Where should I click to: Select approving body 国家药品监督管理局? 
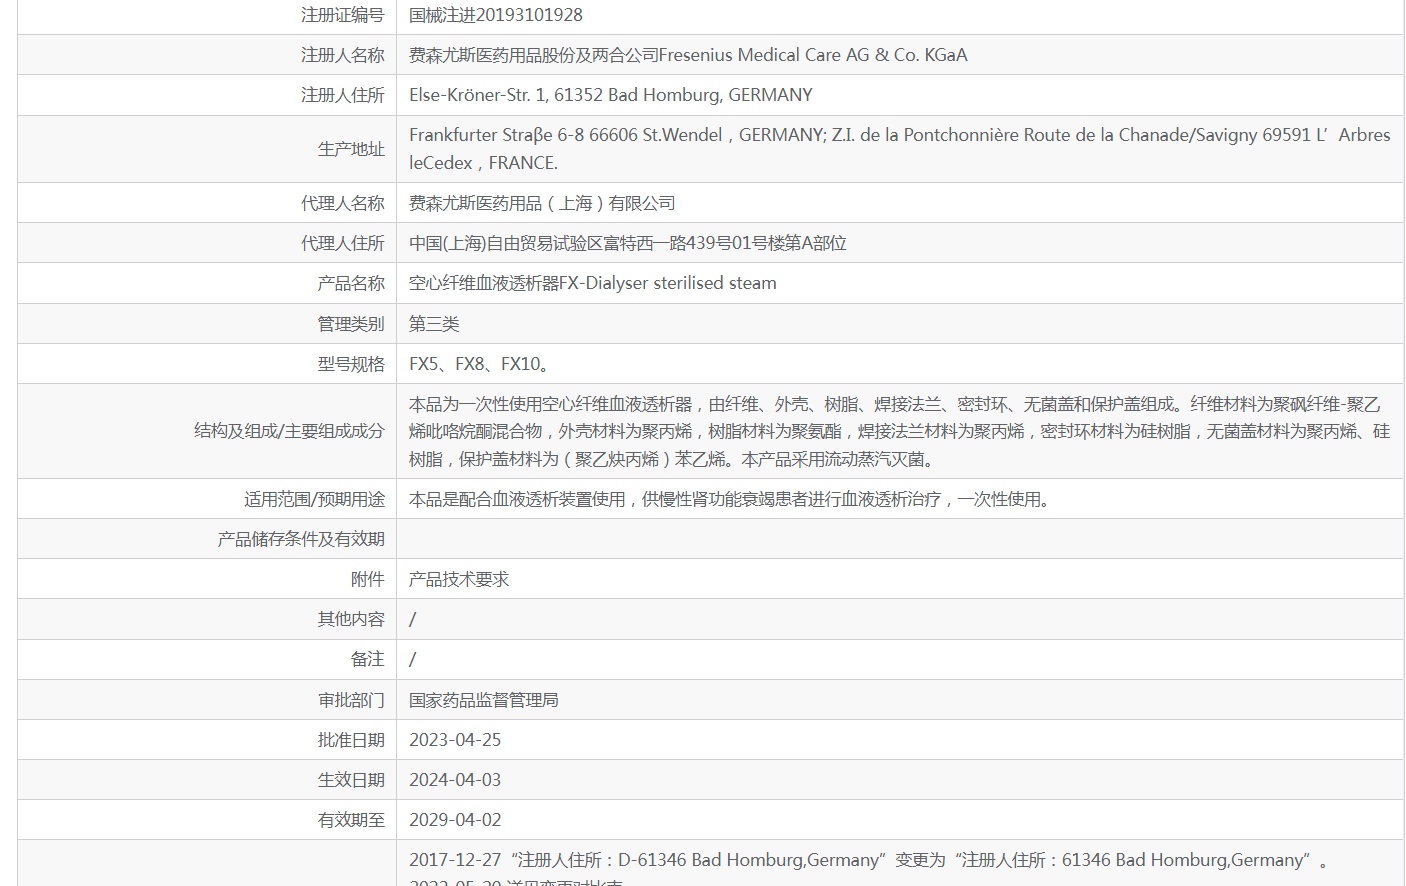pyautogui.click(x=484, y=700)
